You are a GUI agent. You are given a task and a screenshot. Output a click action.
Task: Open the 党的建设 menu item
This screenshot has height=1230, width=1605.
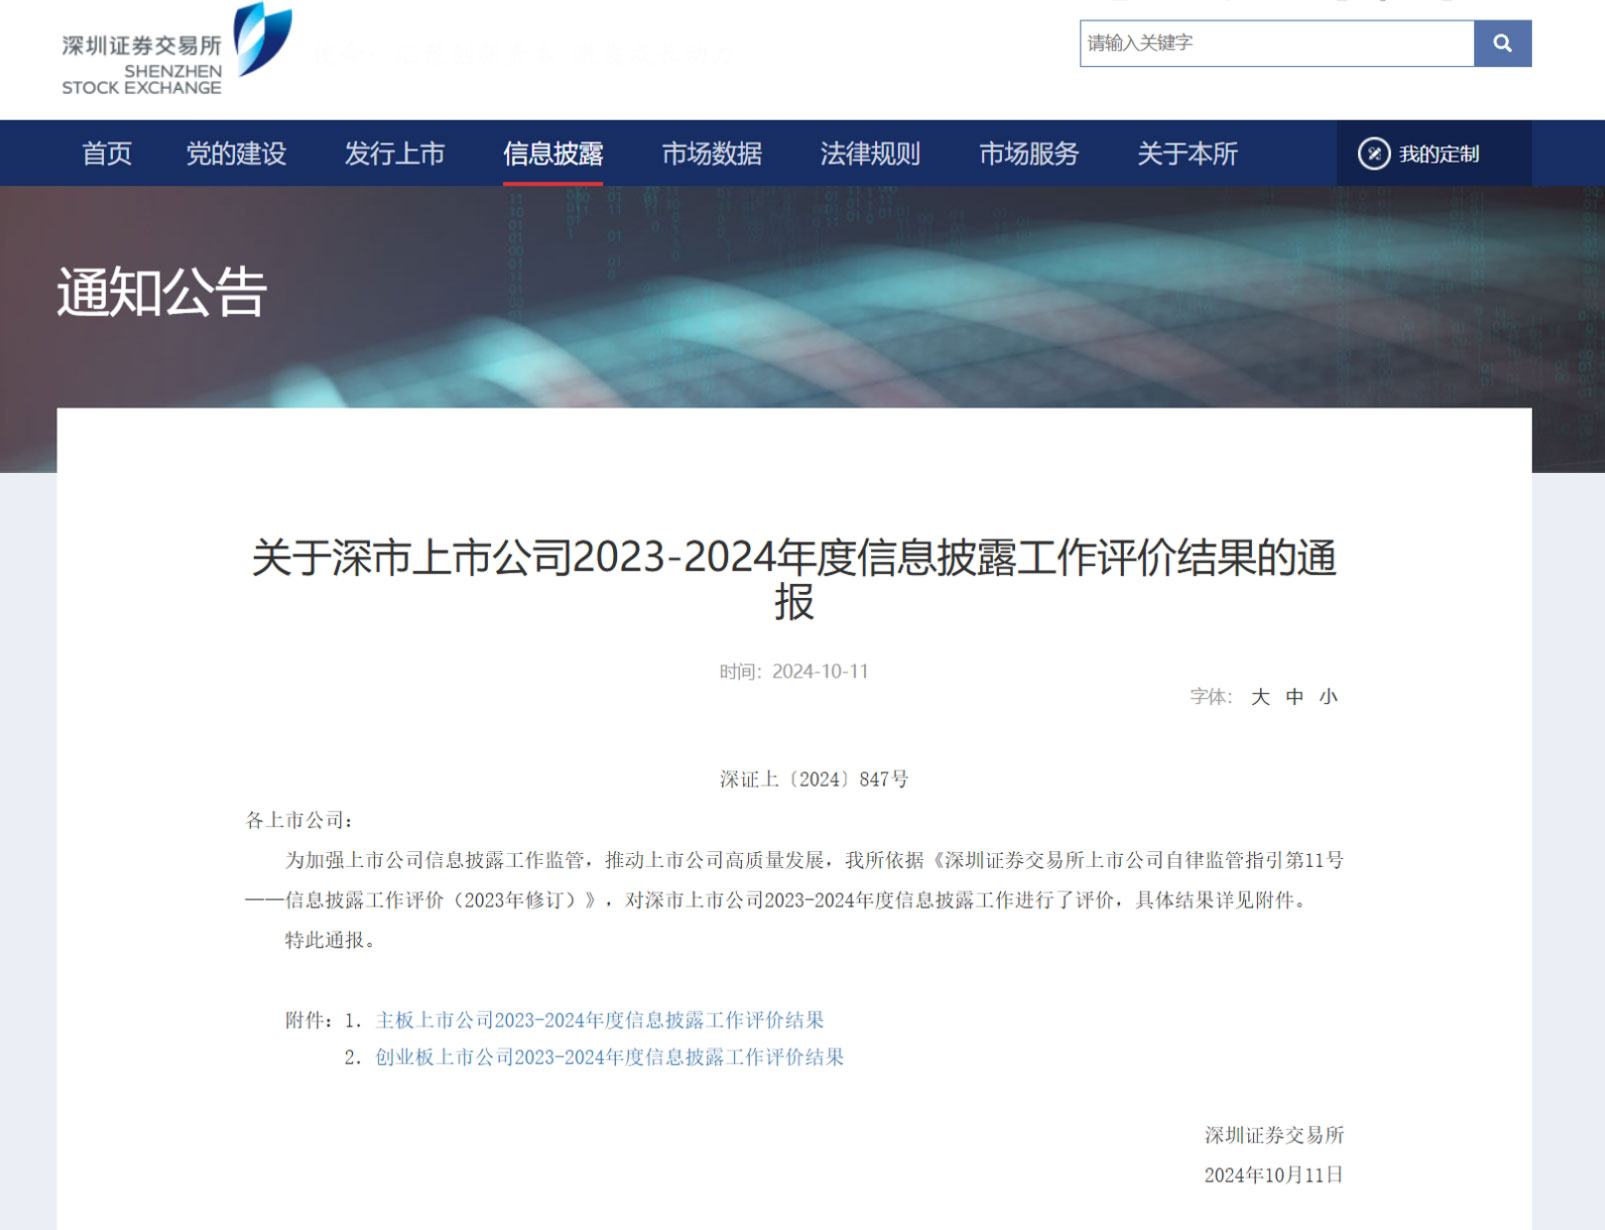click(x=236, y=155)
